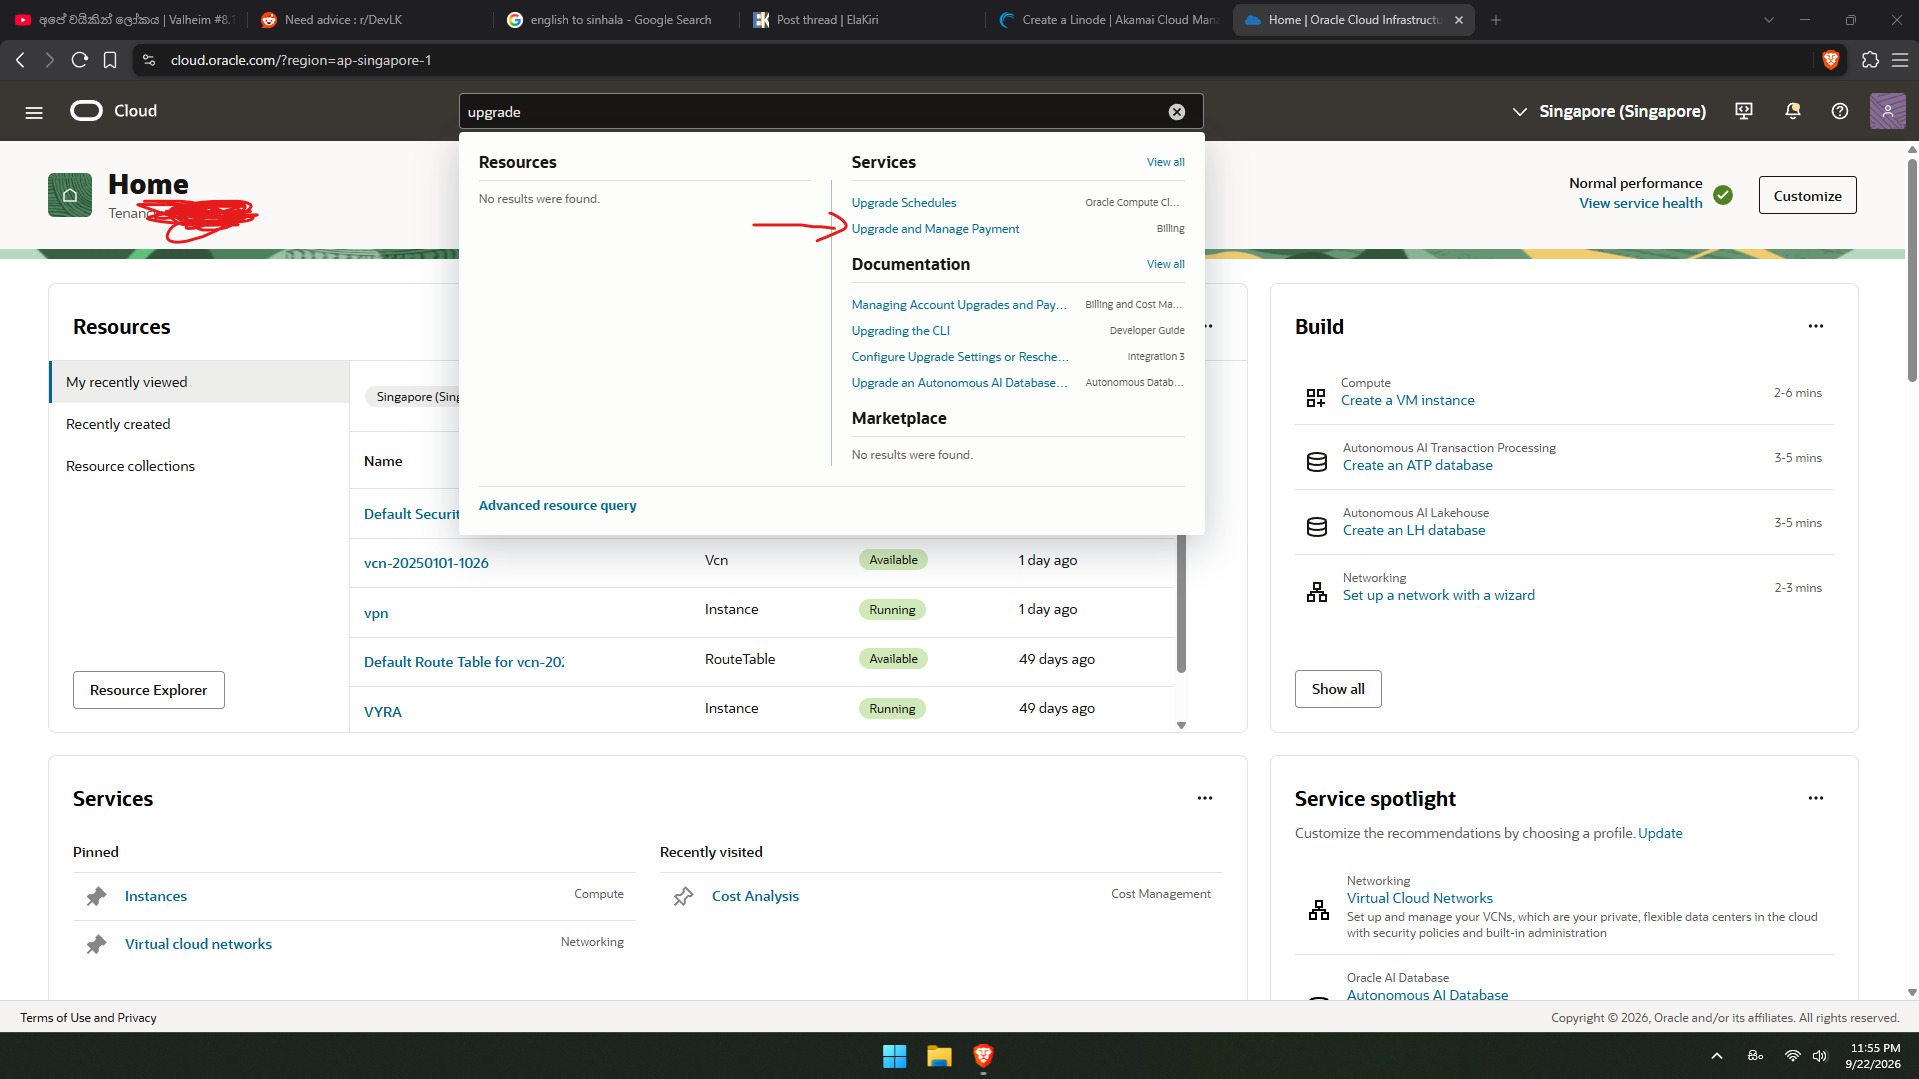Click the database icon beside Create an ATP database
The image size is (1919, 1079).
point(1317,462)
